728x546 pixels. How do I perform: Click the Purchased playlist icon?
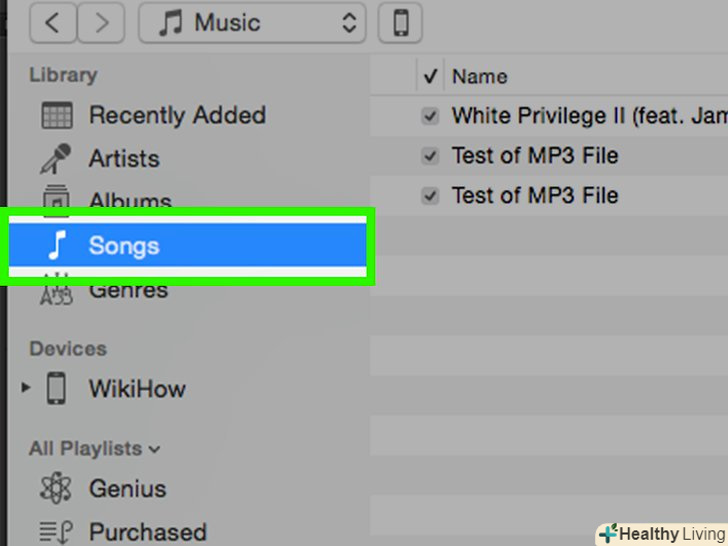pos(56,531)
